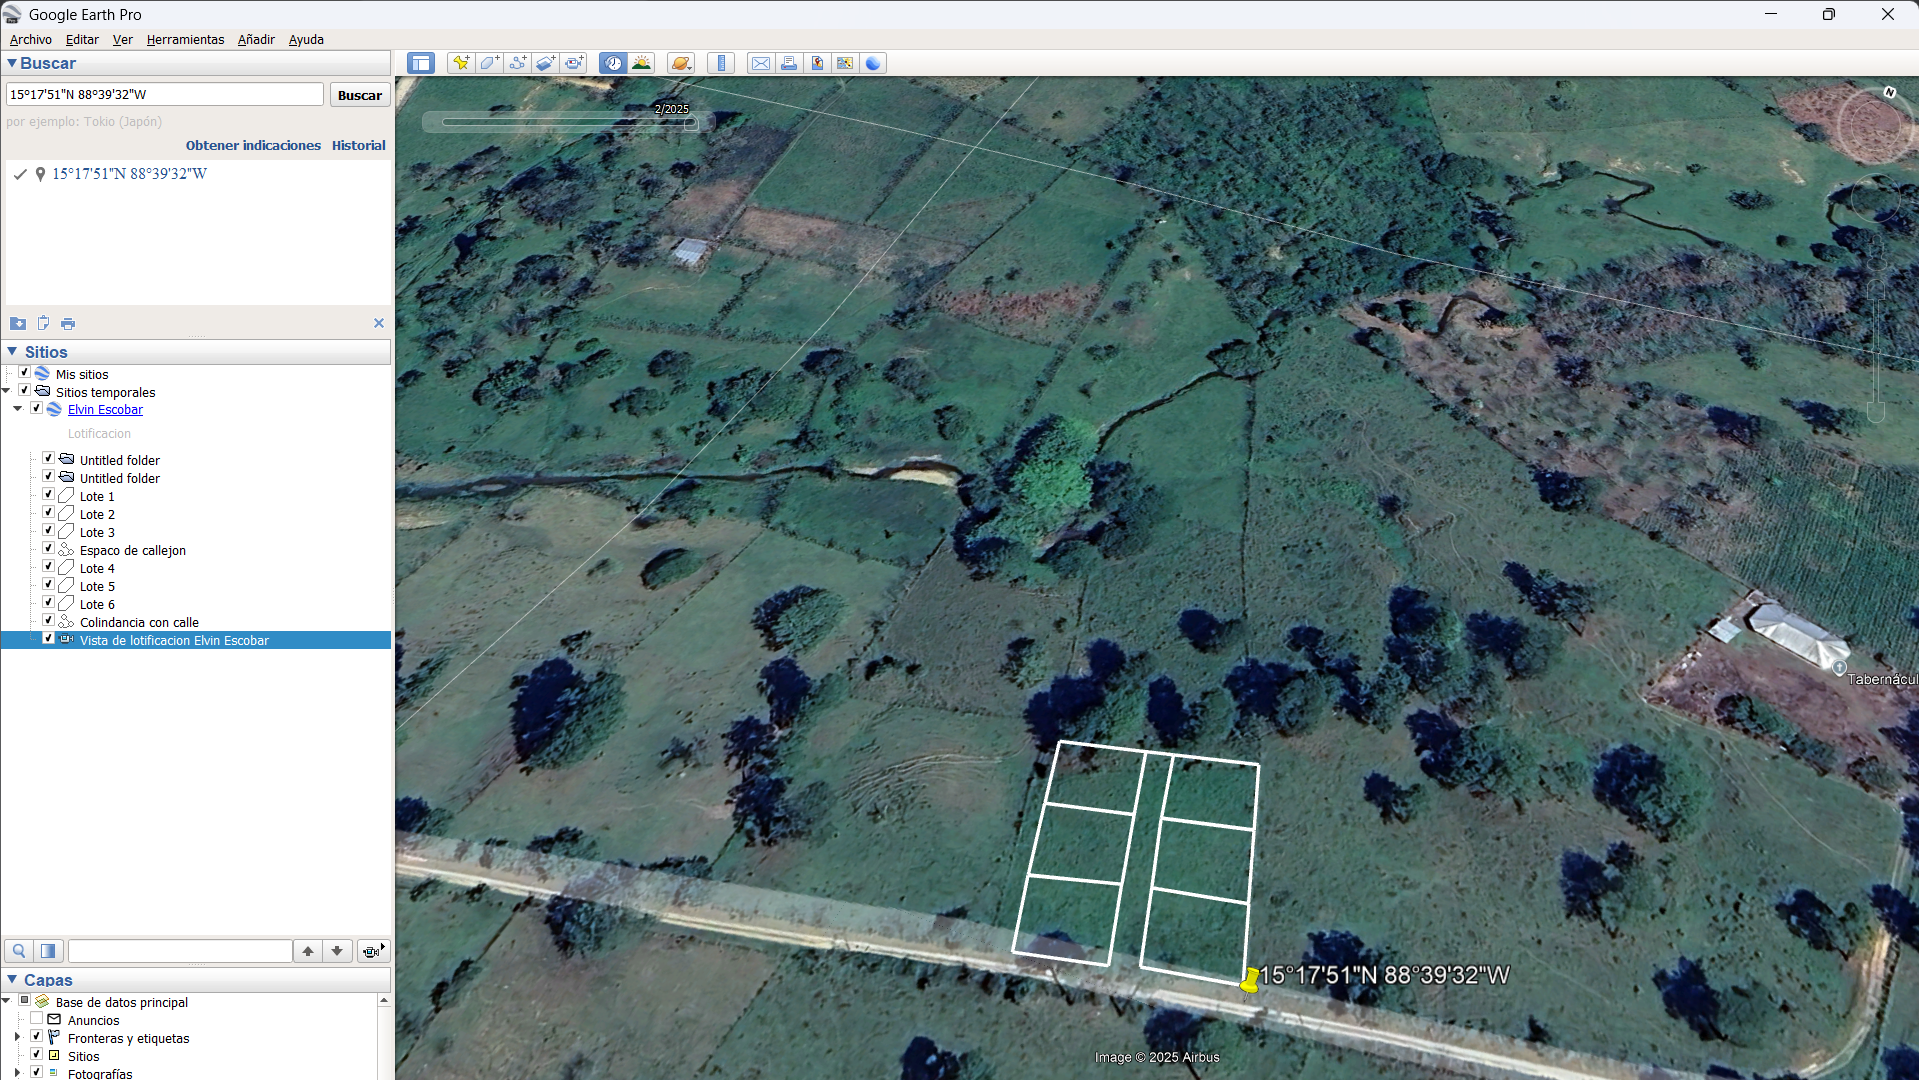The width and height of the screenshot is (1919, 1080).
Task: Print the current view
Action: click(x=789, y=62)
